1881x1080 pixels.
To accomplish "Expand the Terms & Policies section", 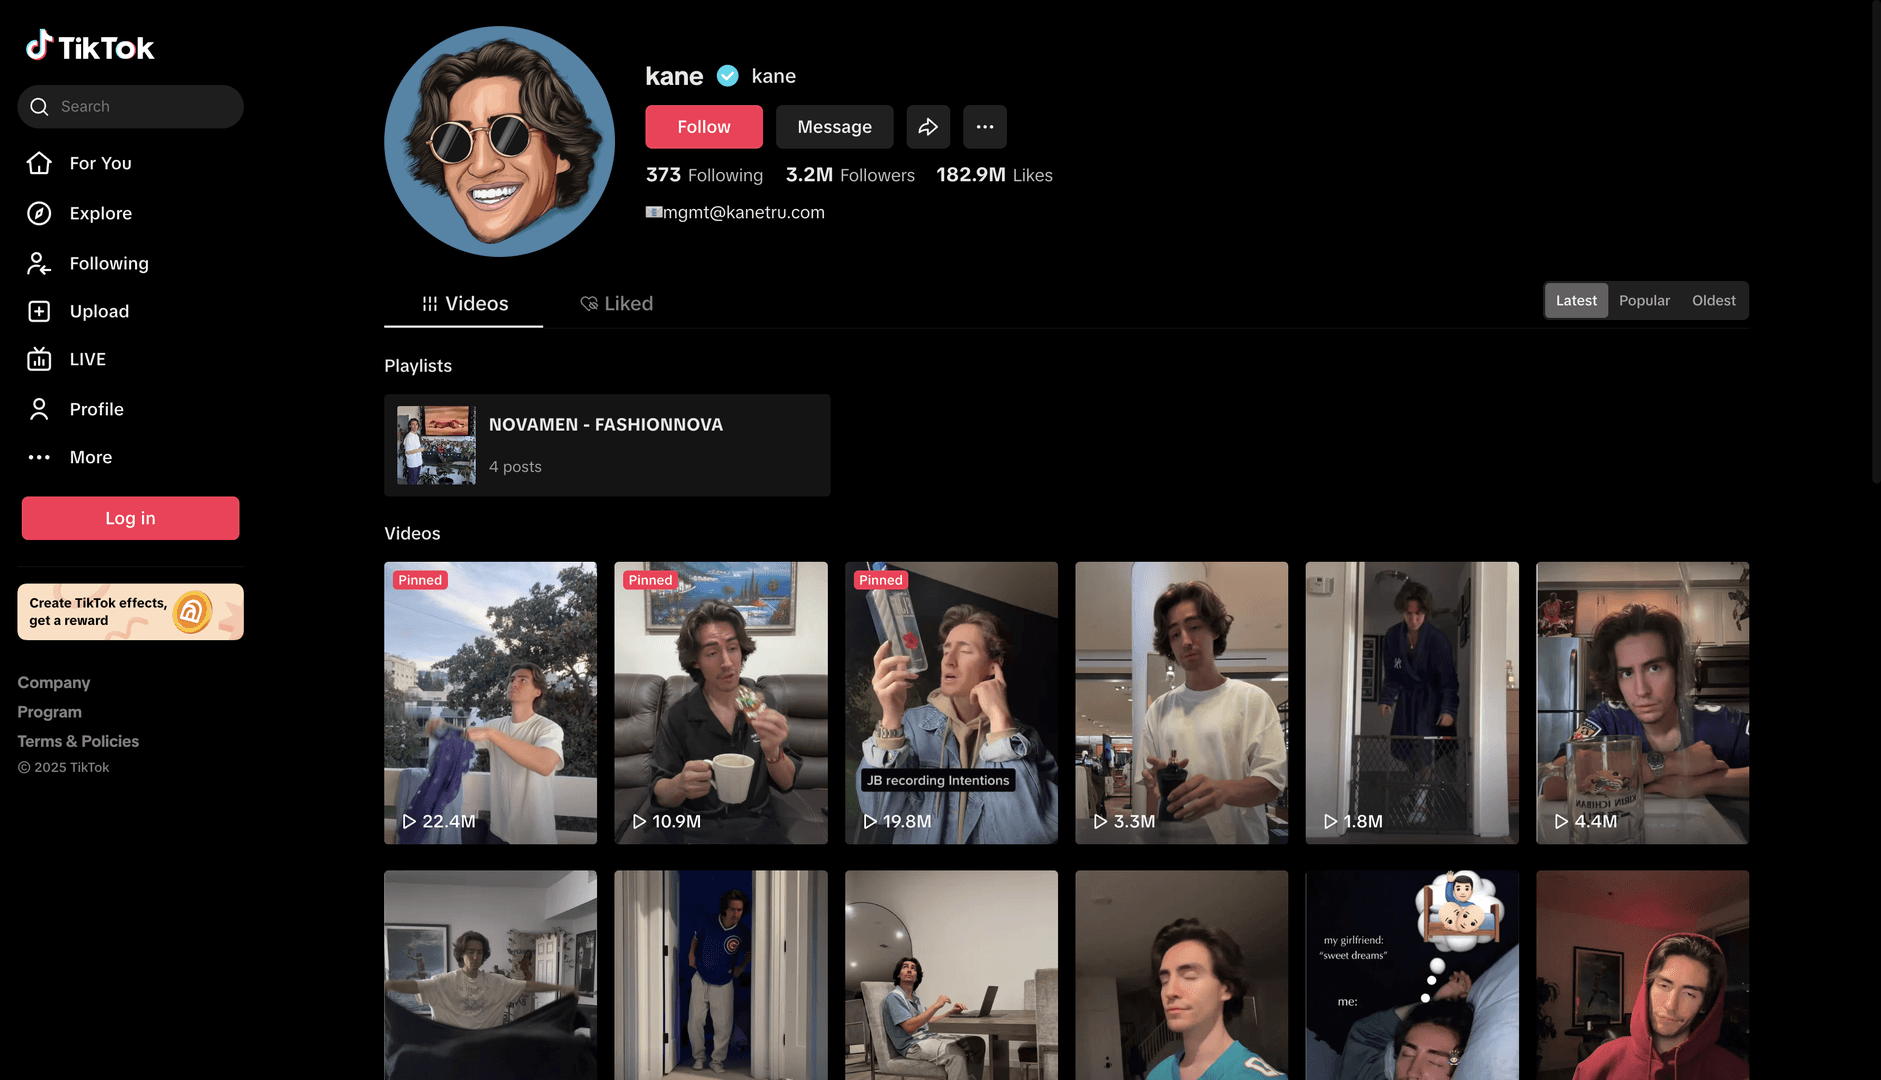I will pyautogui.click(x=78, y=741).
